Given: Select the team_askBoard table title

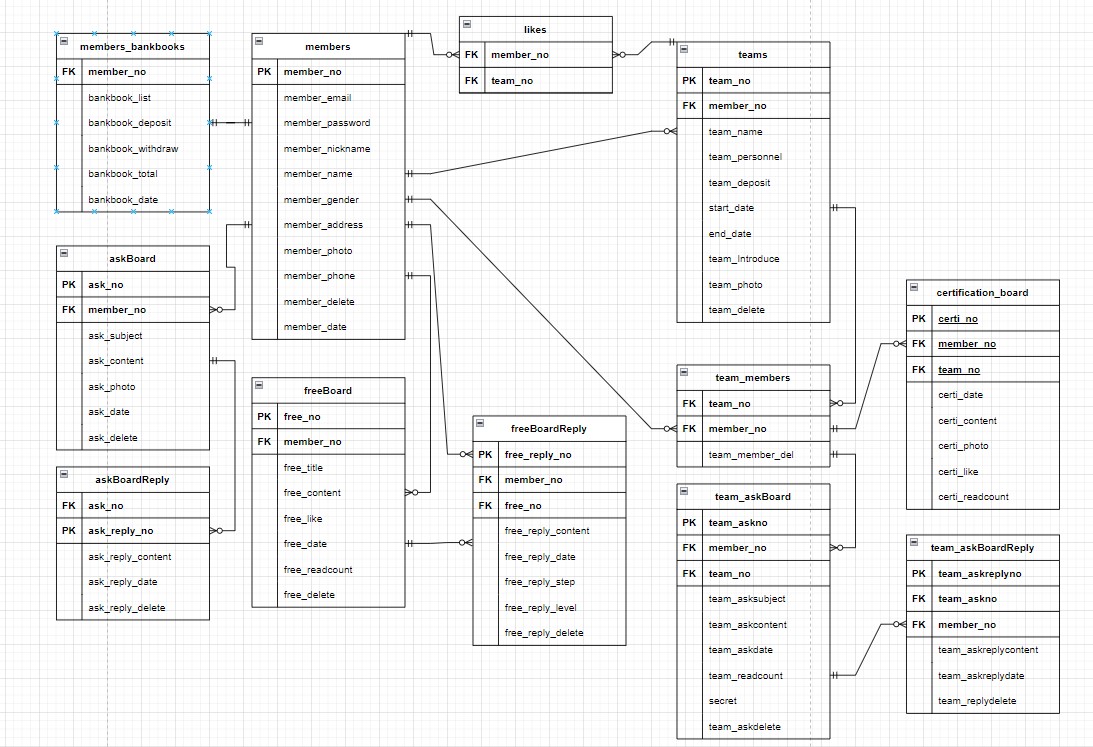Looking at the screenshot, I should pyautogui.click(x=753, y=497).
